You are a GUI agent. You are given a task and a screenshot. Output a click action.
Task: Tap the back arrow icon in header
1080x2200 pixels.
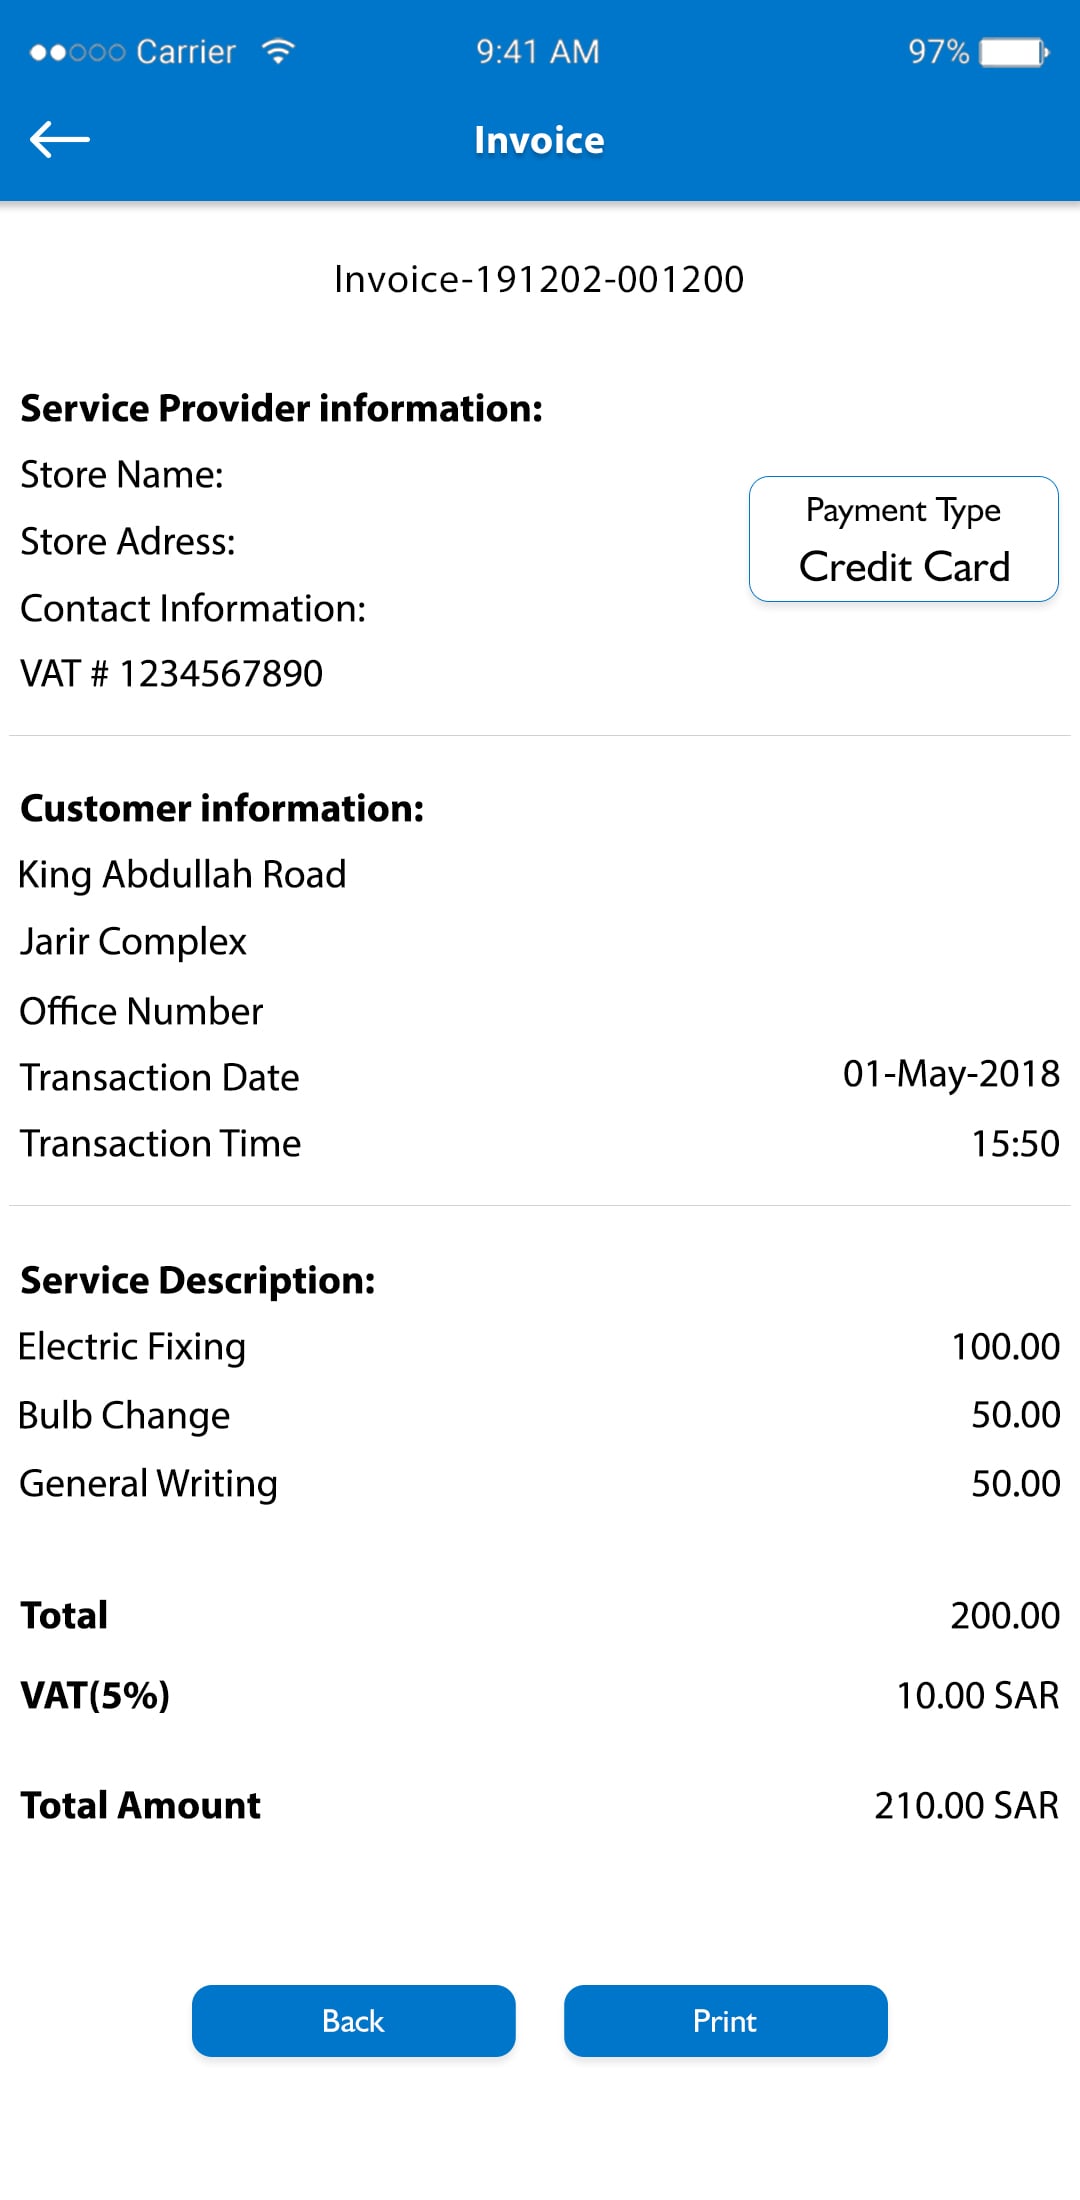coord(60,140)
